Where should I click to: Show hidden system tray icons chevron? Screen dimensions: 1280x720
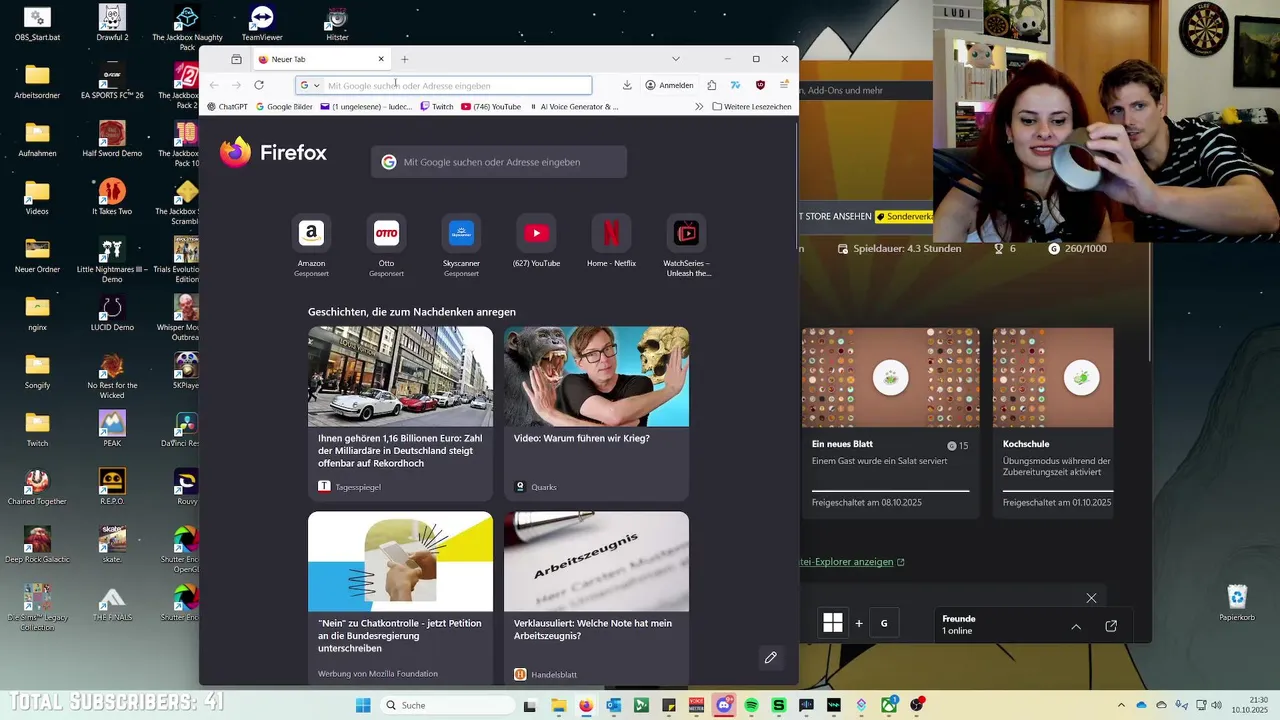(x=1121, y=705)
